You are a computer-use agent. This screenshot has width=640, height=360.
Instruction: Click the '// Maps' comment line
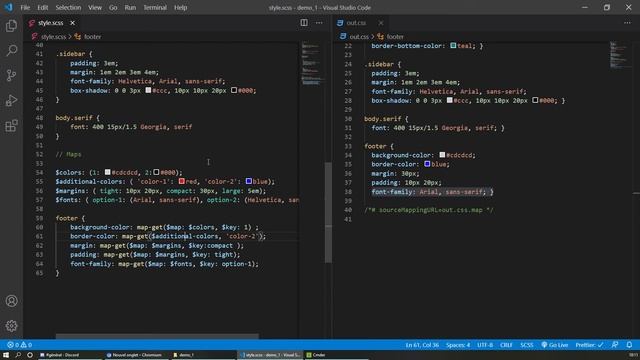tap(69, 154)
